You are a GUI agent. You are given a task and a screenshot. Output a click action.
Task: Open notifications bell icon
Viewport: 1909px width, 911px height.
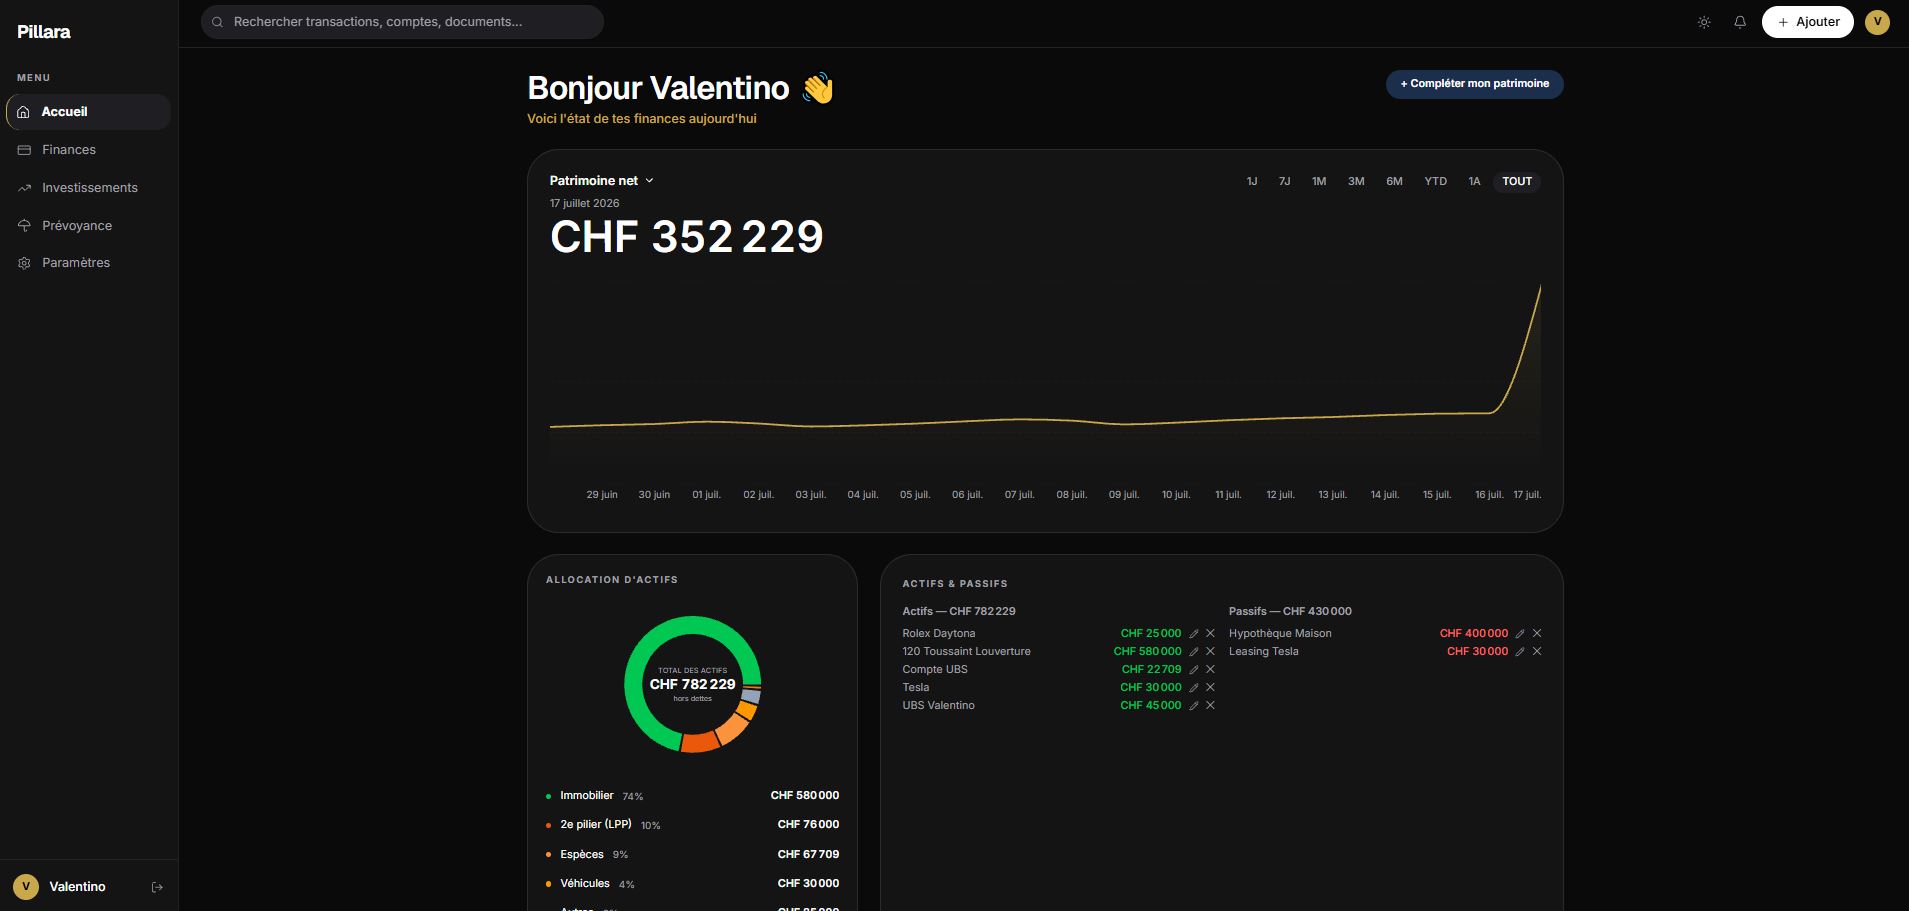[x=1740, y=22]
